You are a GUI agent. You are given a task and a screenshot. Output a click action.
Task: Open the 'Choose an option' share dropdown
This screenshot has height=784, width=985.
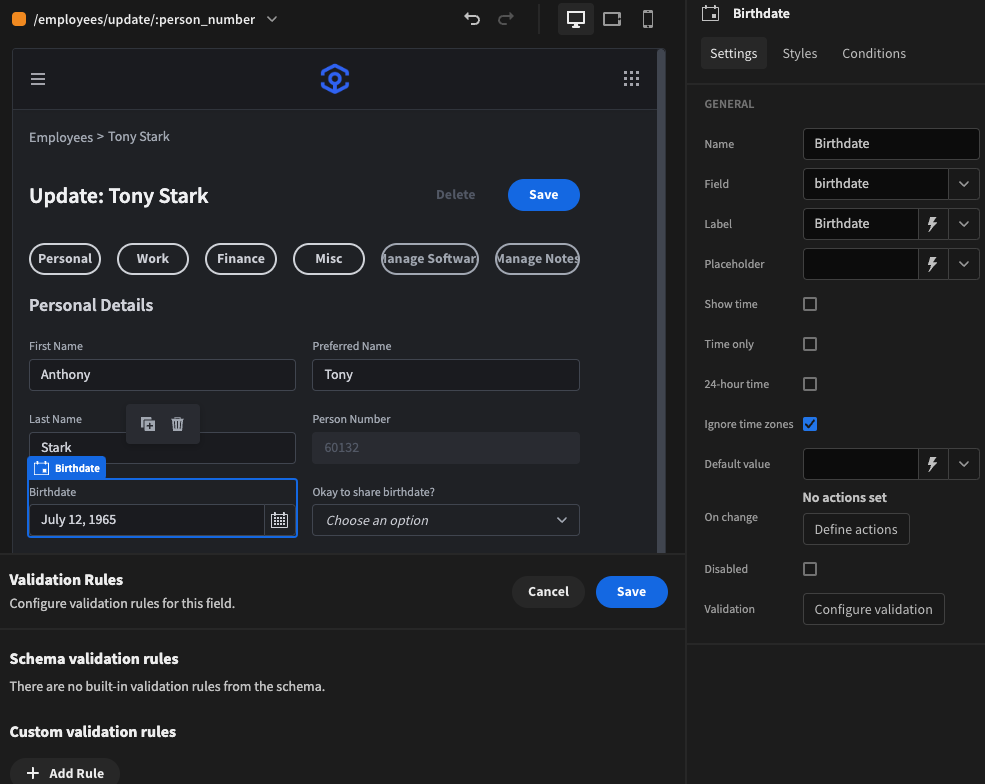click(x=445, y=520)
